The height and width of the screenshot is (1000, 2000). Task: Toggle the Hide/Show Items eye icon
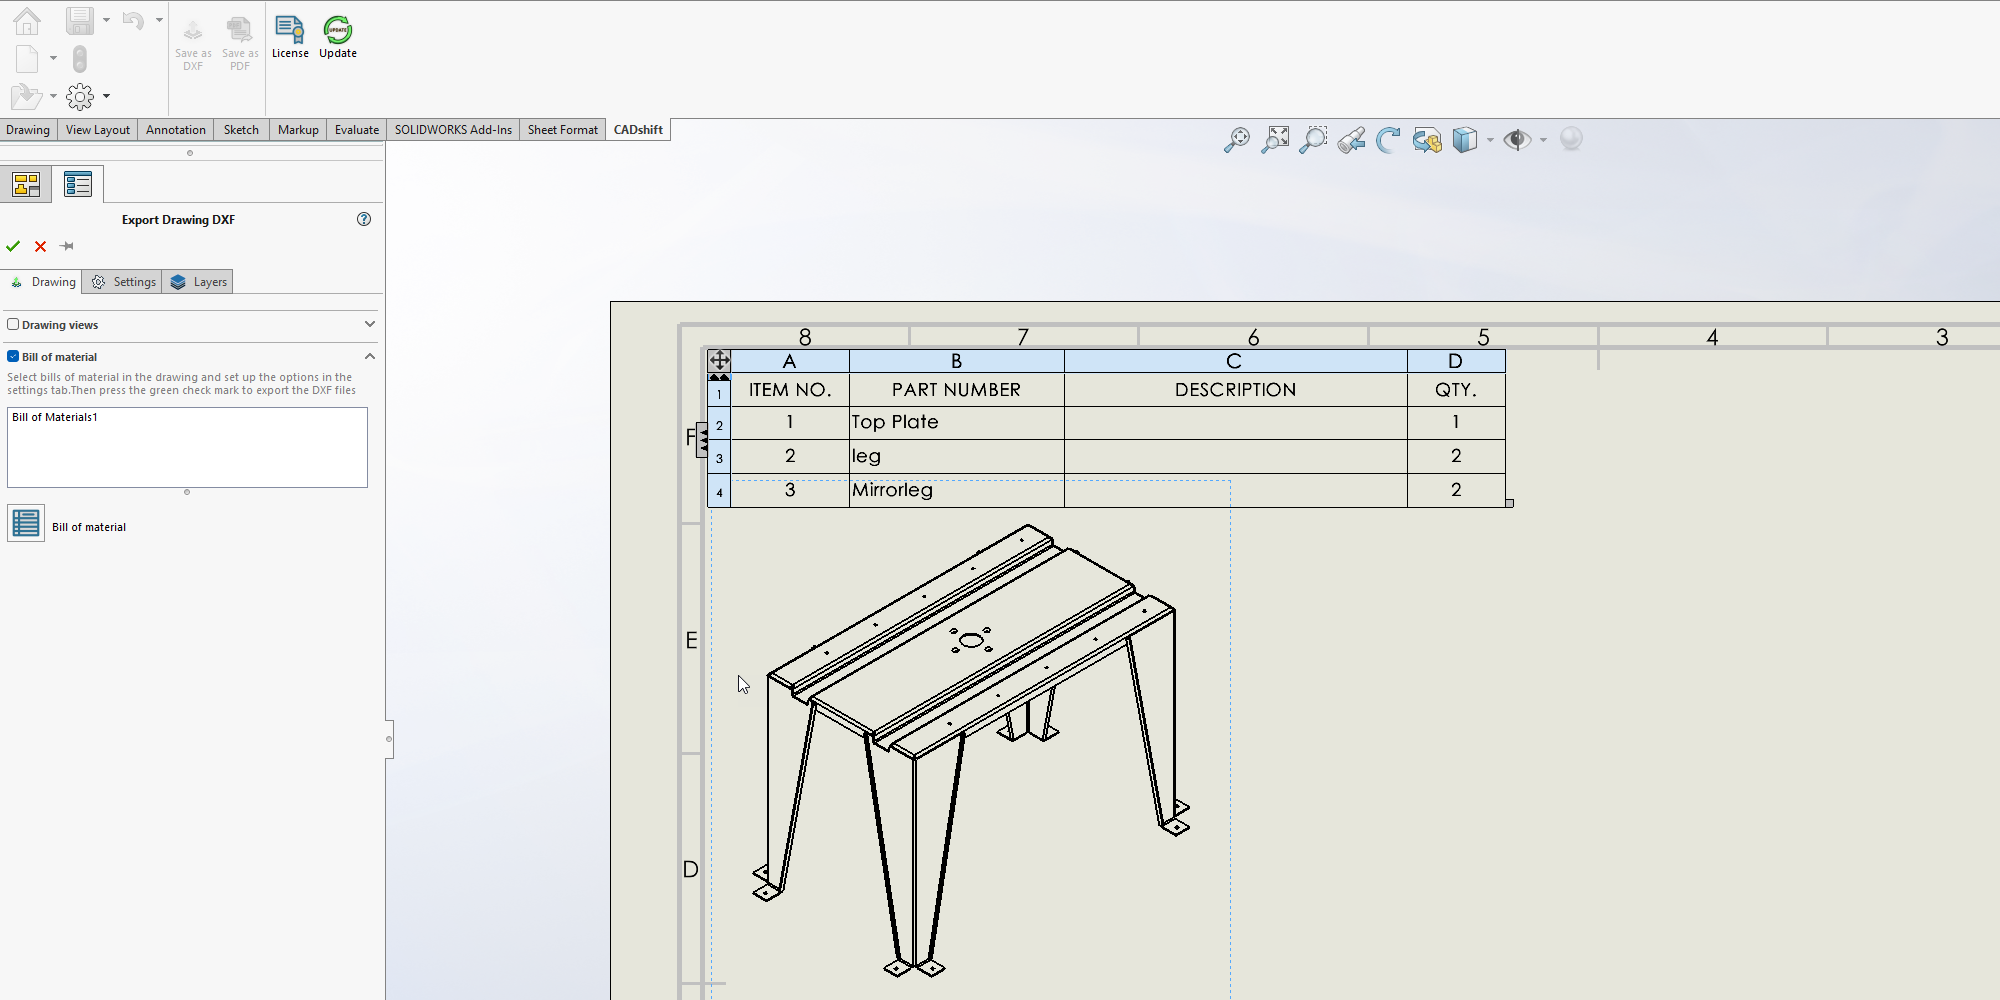coord(1517,140)
